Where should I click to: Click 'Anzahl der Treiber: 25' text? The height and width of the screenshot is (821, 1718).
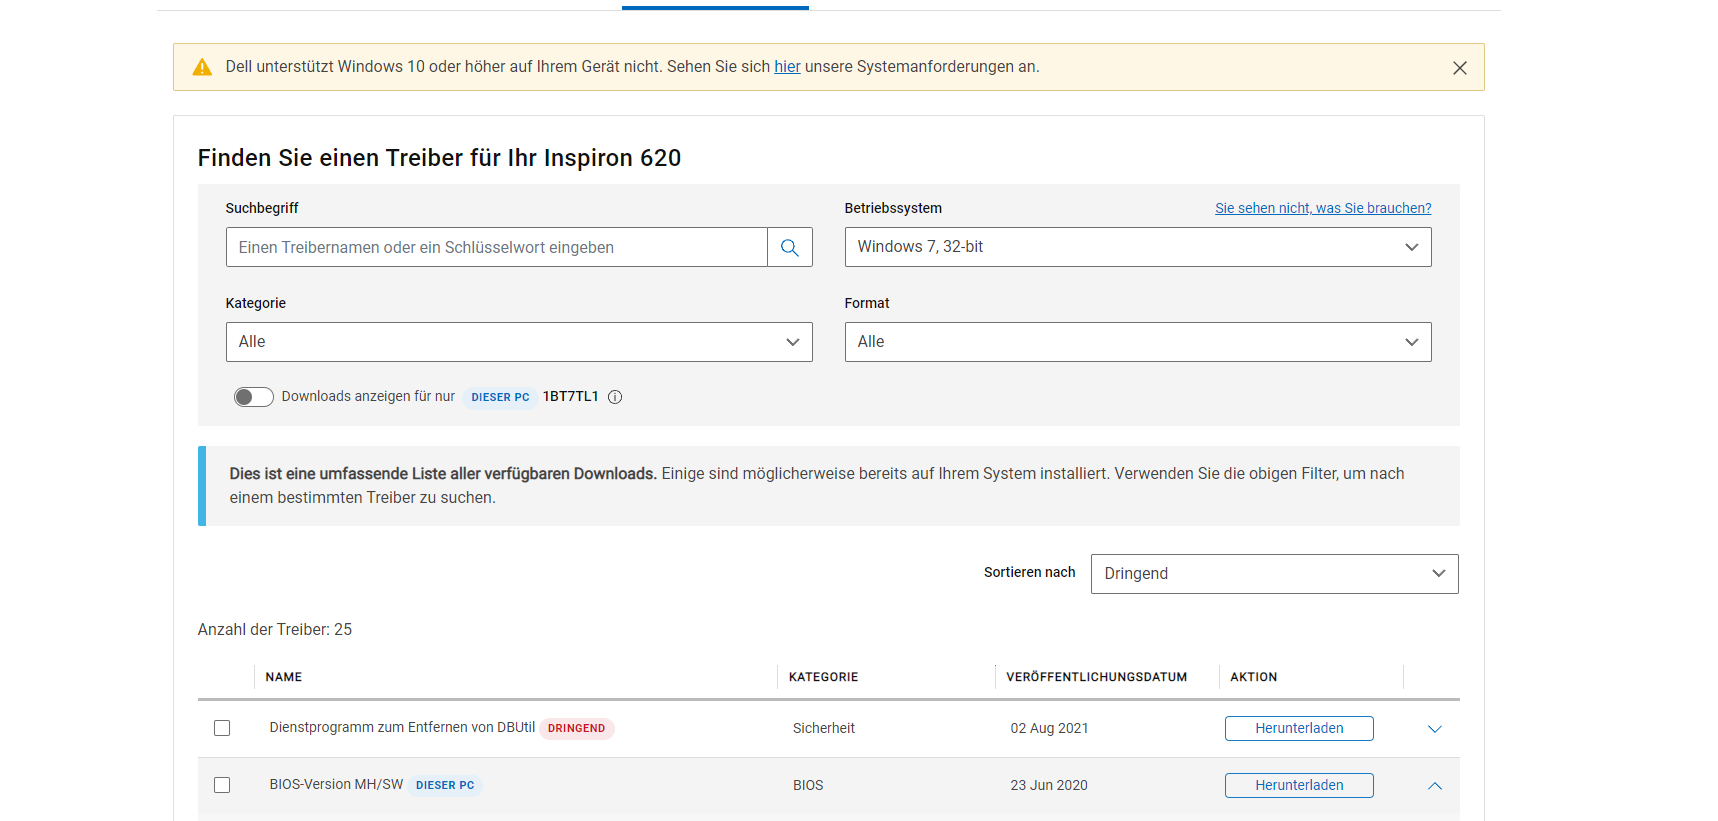275,629
